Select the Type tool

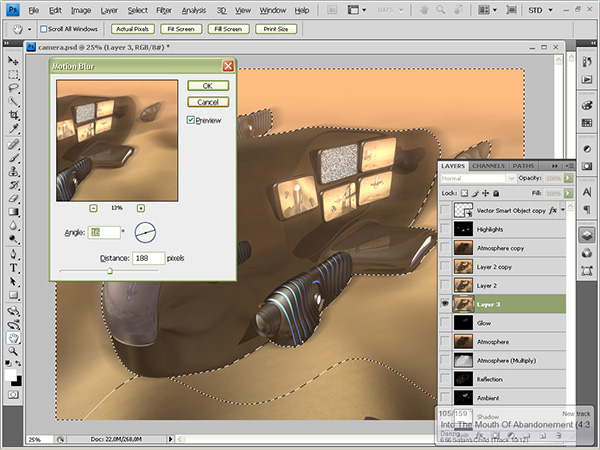click(x=14, y=268)
